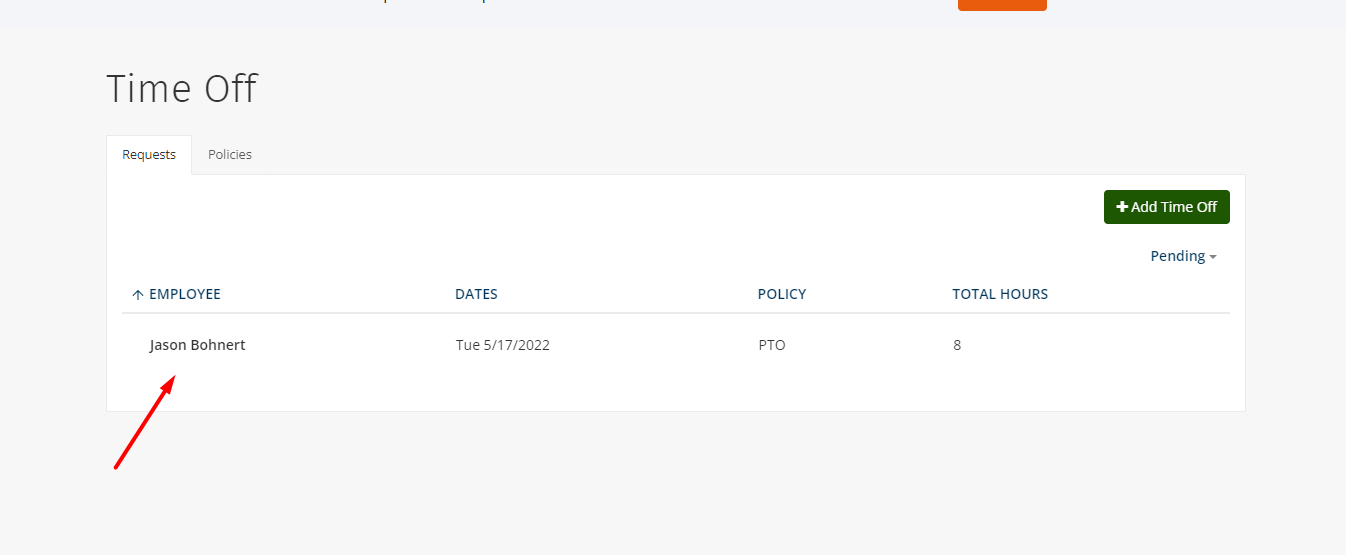1346x555 pixels.
Task: Click the Add Time Off button
Action: tap(1167, 207)
